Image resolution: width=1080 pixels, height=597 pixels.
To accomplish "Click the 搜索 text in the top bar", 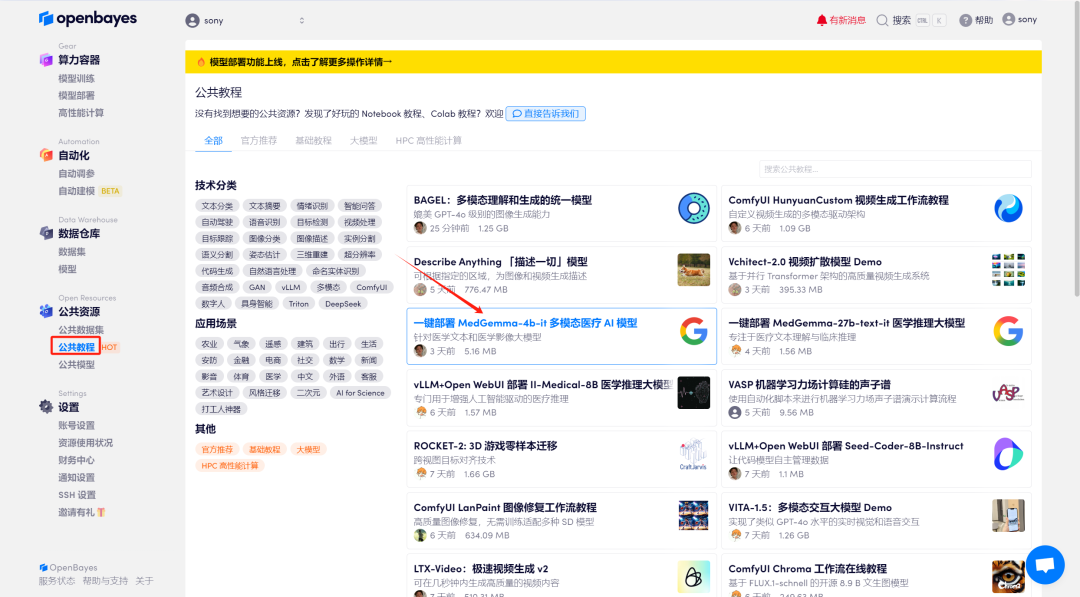I will pos(902,20).
